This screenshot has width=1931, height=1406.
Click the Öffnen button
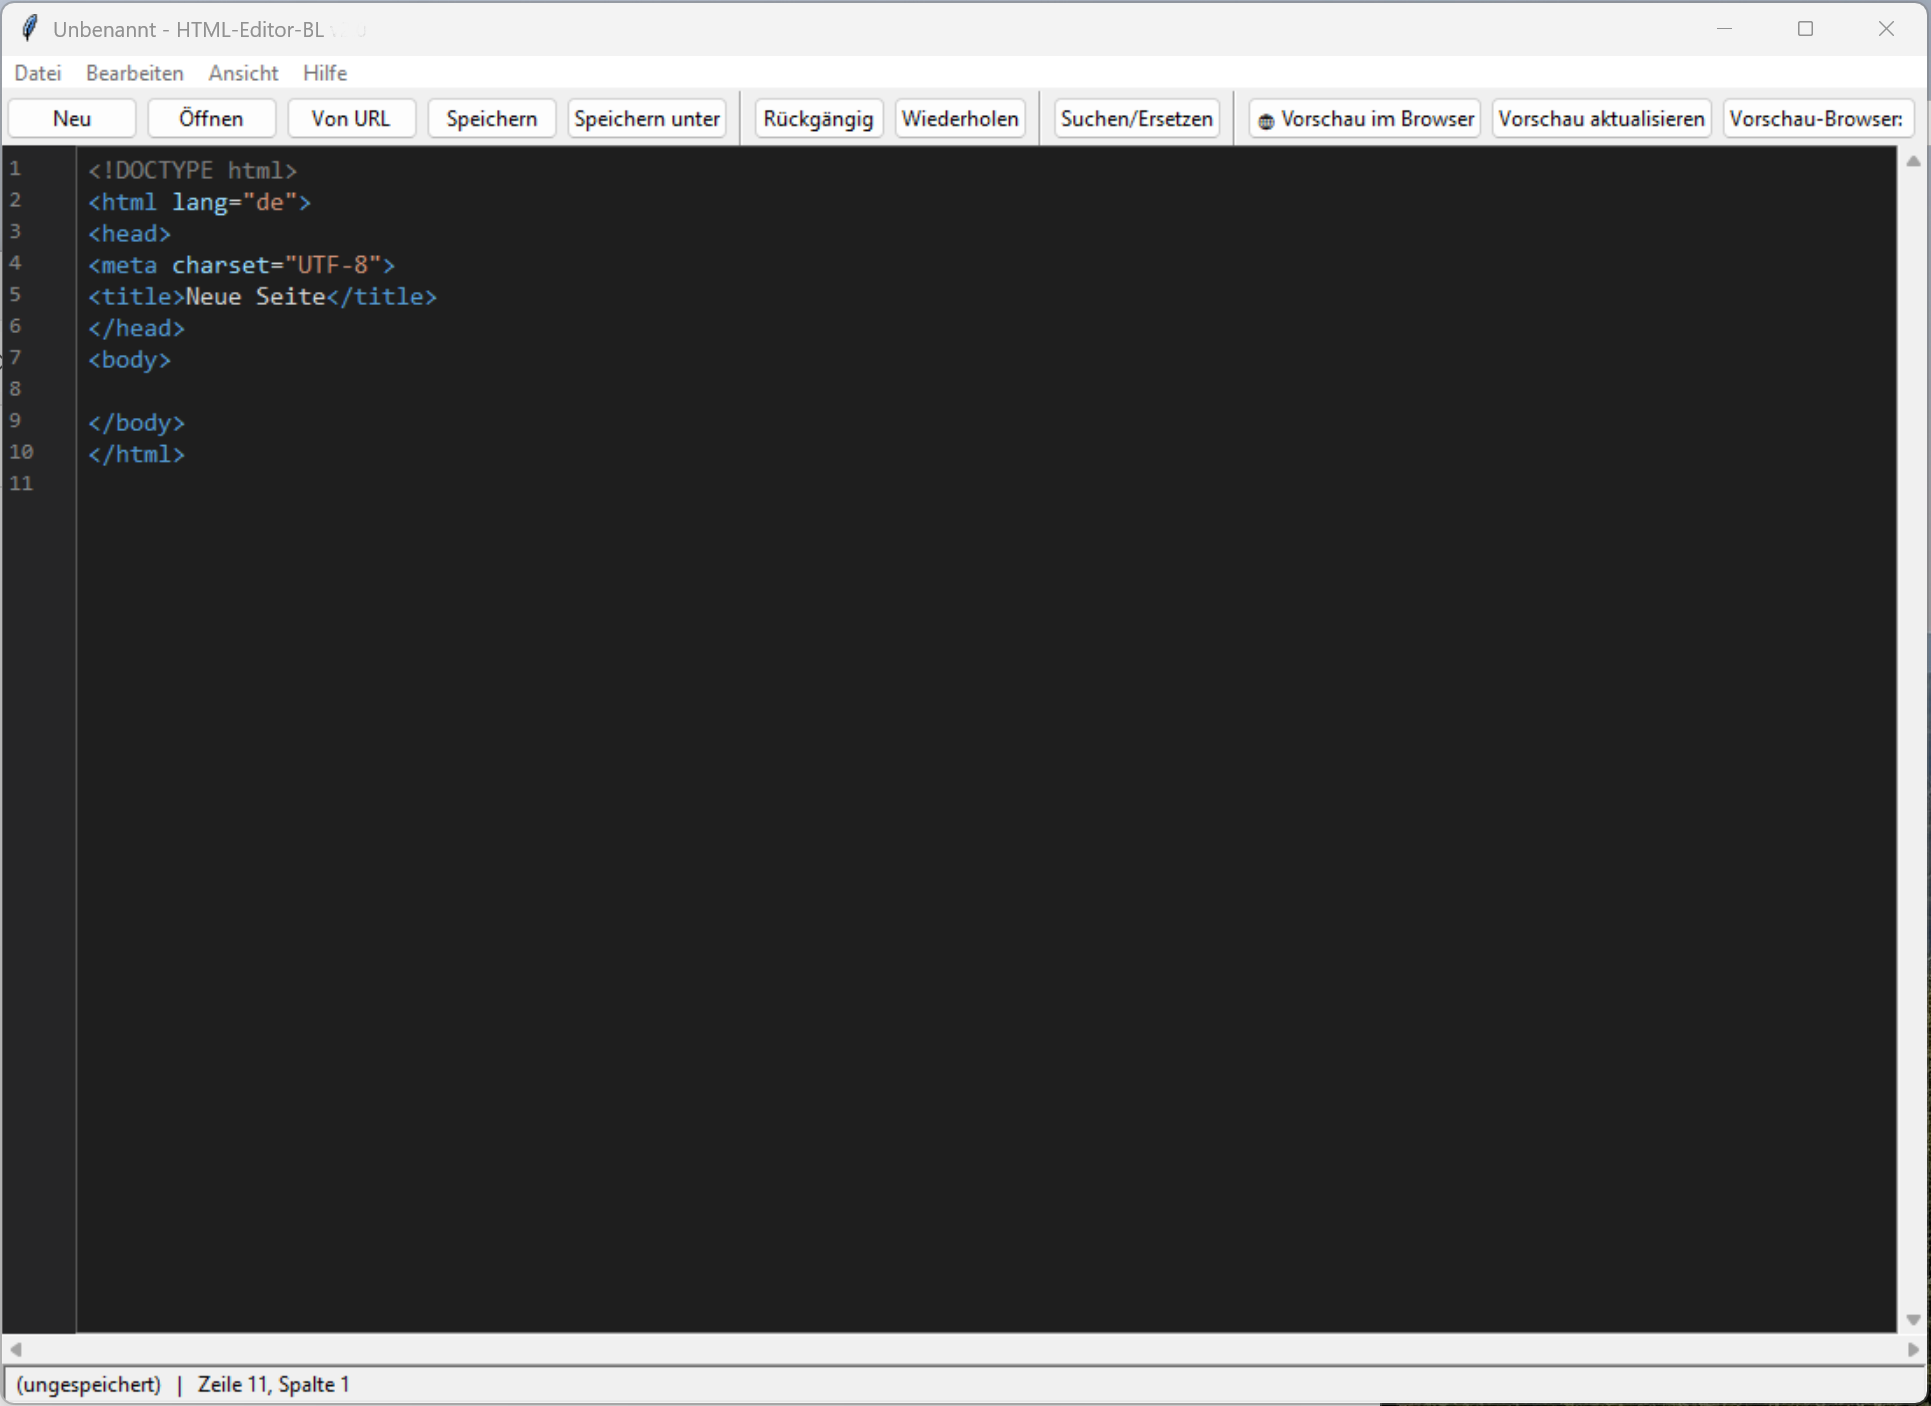(211, 118)
